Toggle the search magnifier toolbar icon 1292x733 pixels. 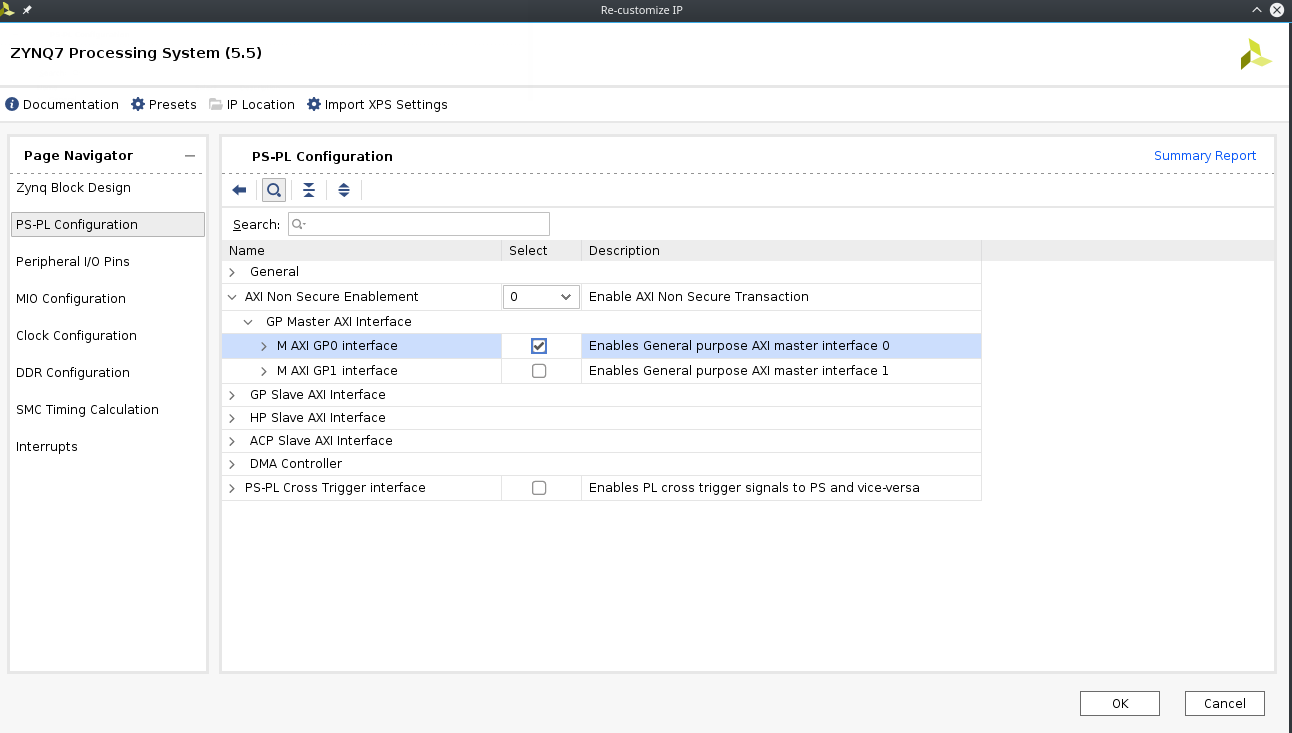(273, 190)
